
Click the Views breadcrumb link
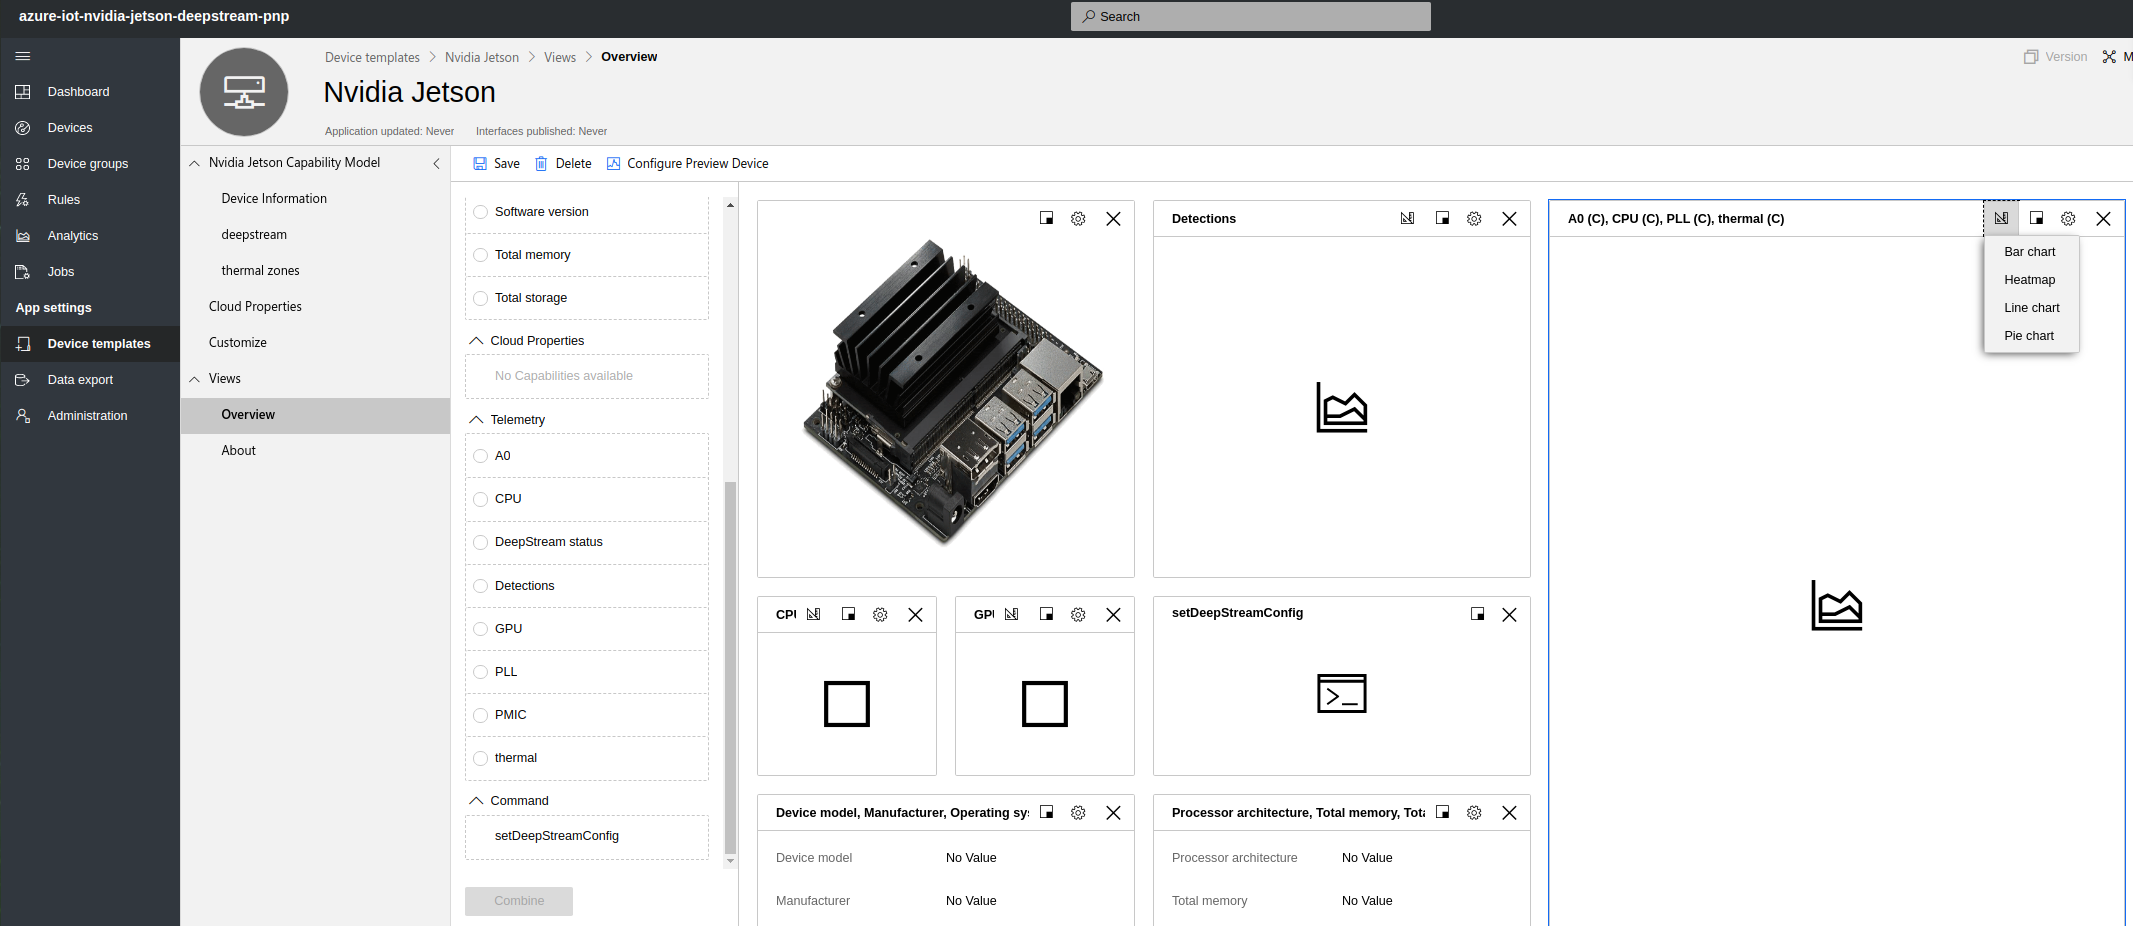(560, 57)
